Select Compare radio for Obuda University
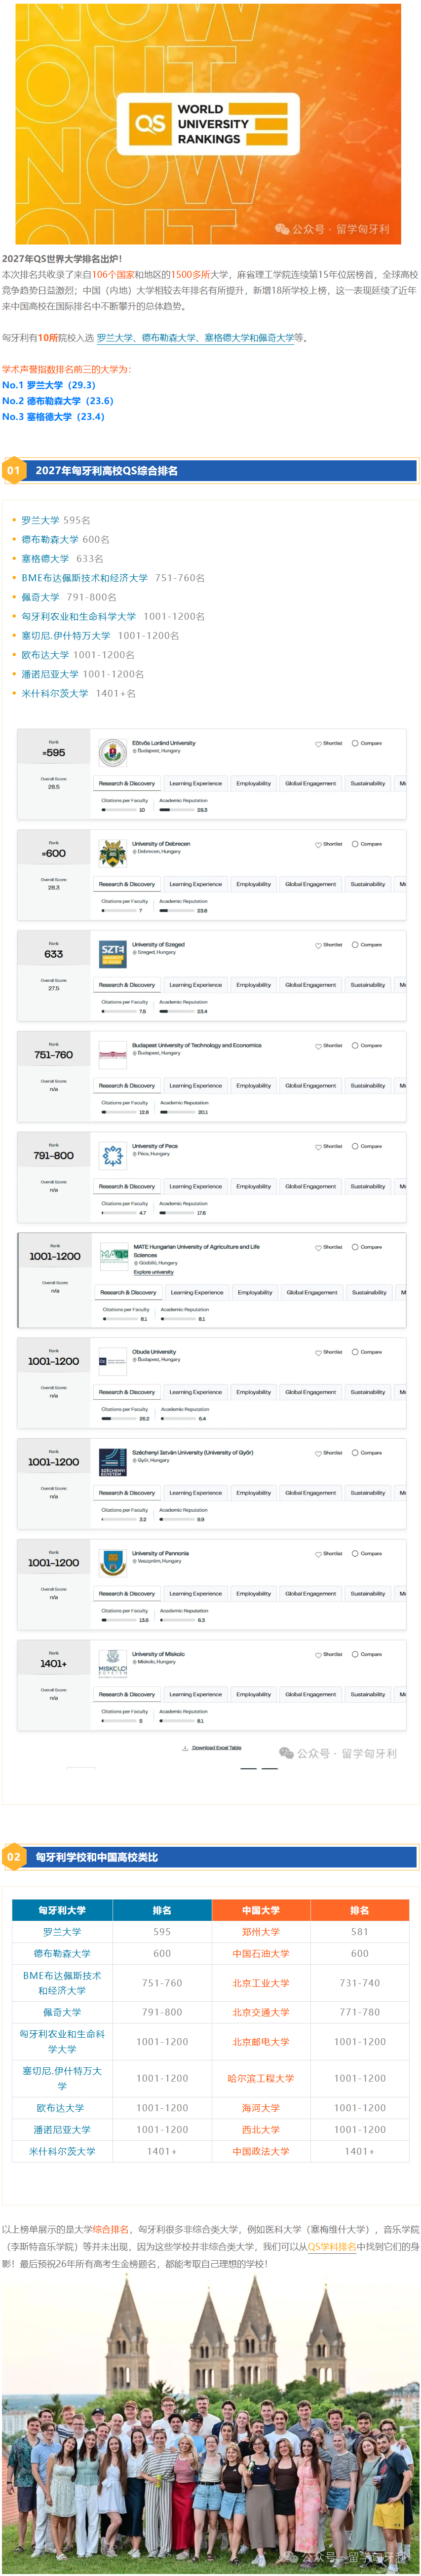The height and width of the screenshot is (2576, 421). coord(355,1352)
